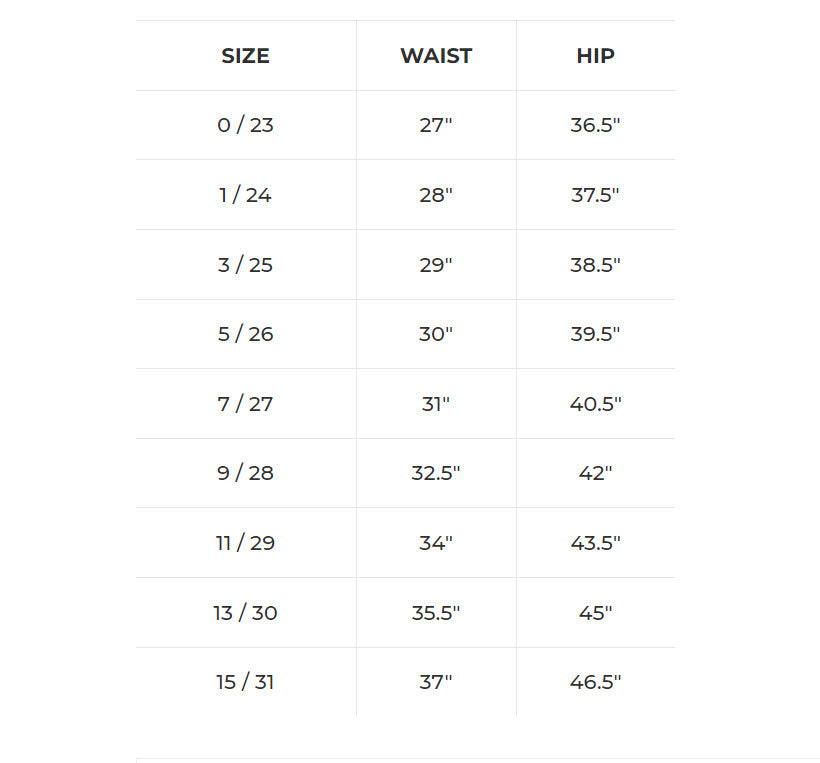Select the 0 / 23 size cell

245,125
